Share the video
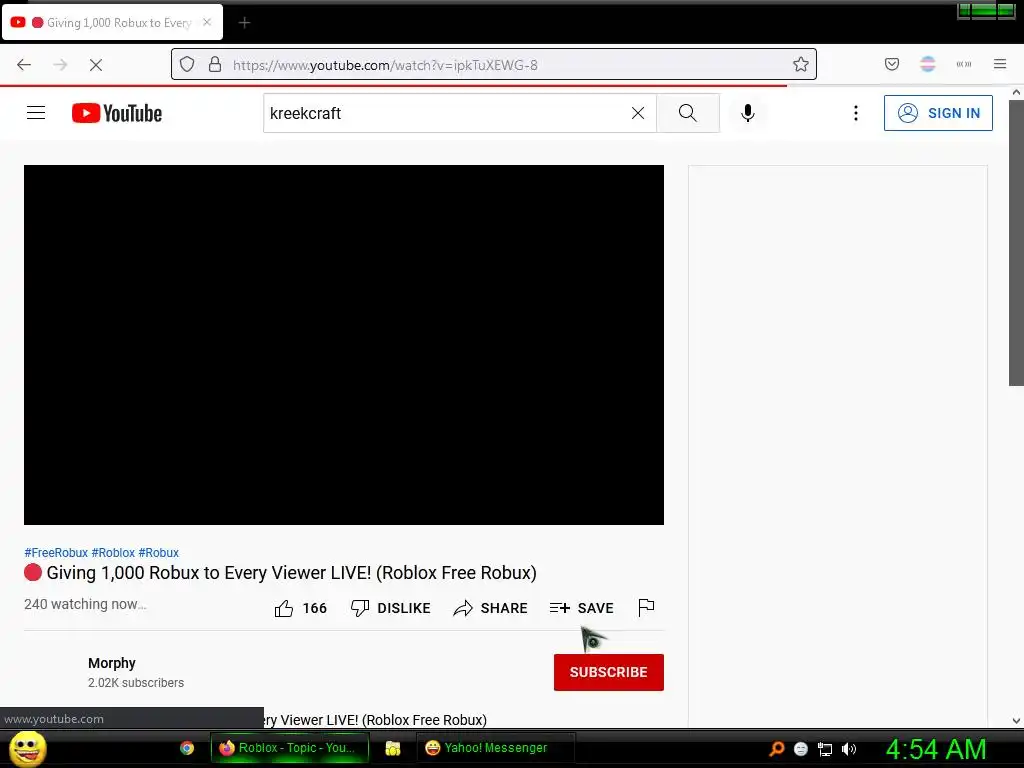1024x768 pixels. [490, 608]
